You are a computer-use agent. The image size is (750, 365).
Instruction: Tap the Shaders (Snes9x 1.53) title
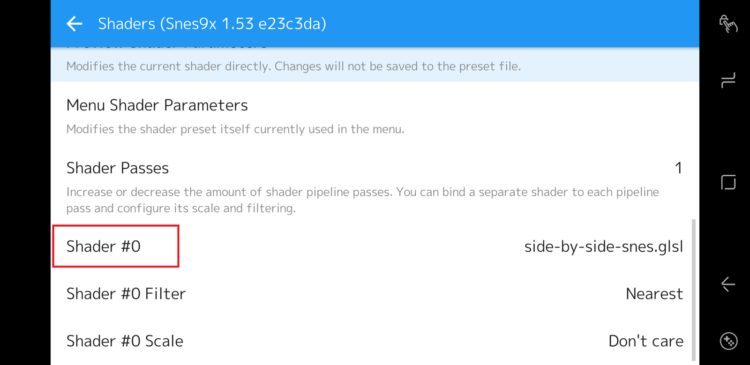point(212,23)
